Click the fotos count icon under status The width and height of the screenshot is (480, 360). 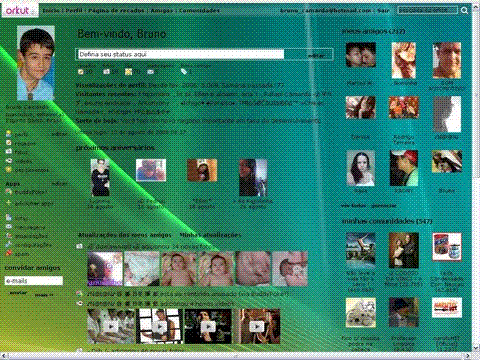106,72
